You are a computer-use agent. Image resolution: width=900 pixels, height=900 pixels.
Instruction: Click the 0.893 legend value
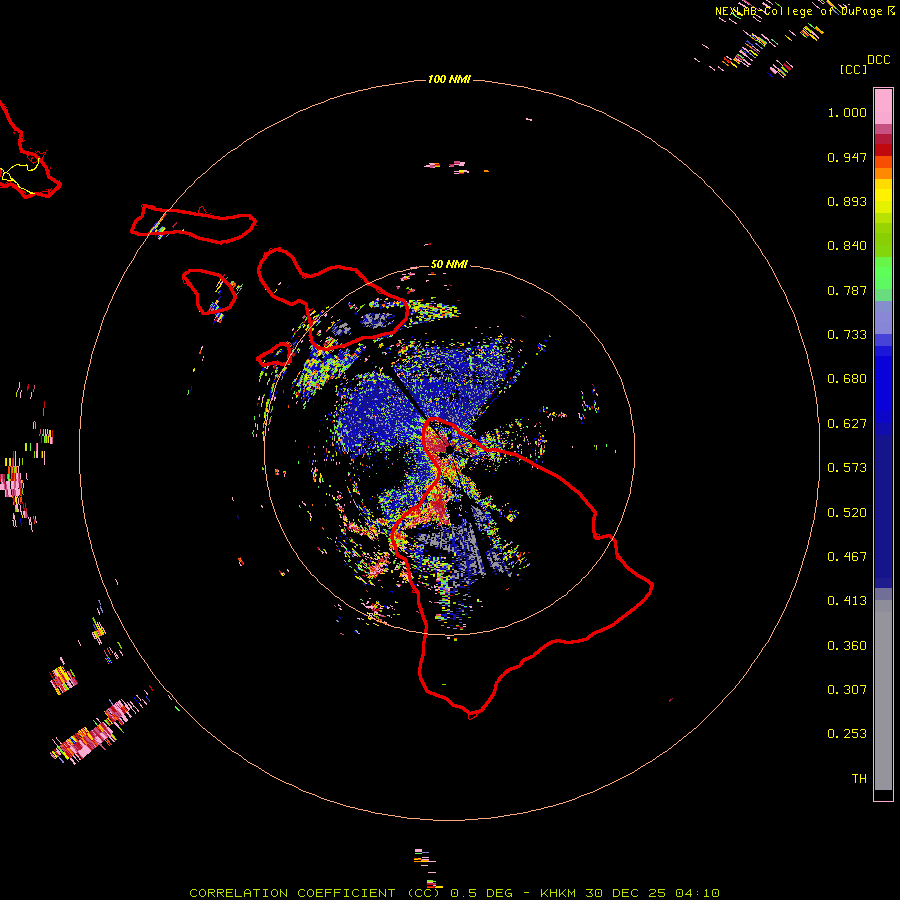[x=847, y=201]
